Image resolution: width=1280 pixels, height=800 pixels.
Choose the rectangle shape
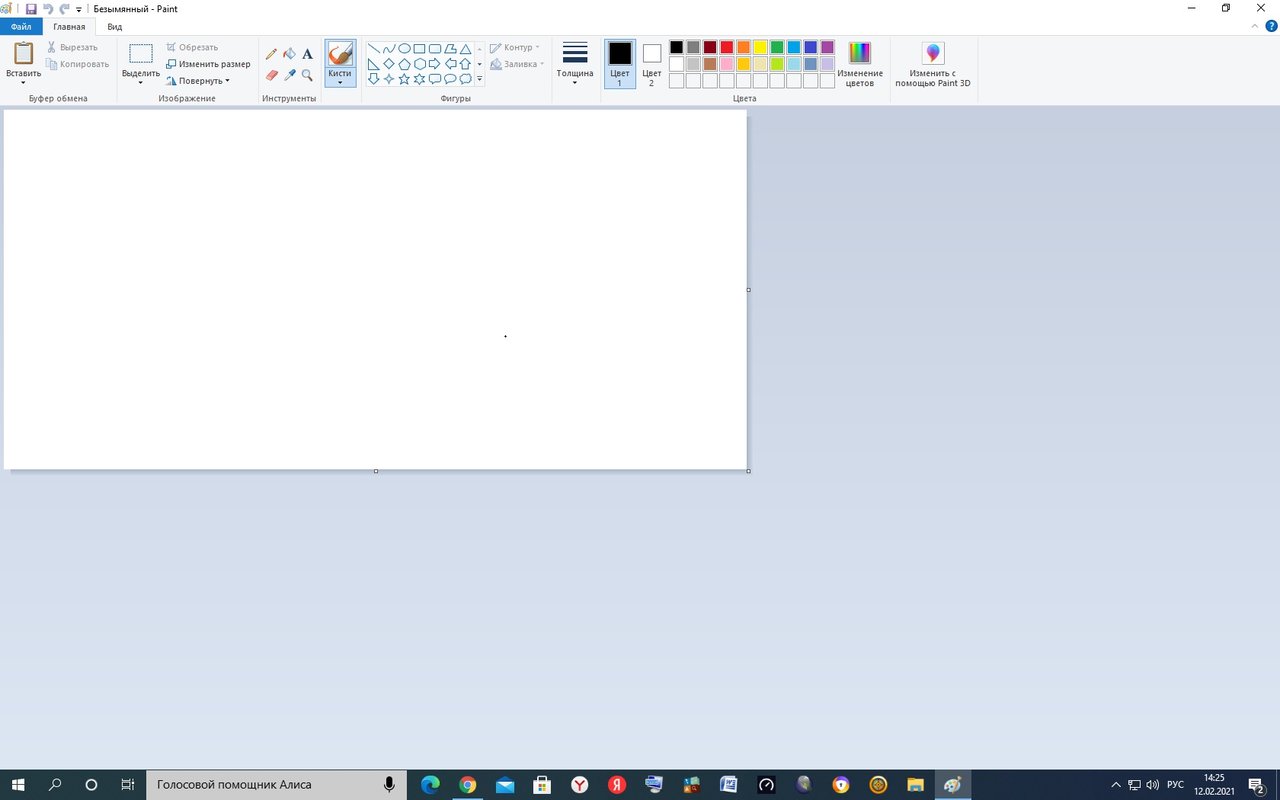[419, 48]
